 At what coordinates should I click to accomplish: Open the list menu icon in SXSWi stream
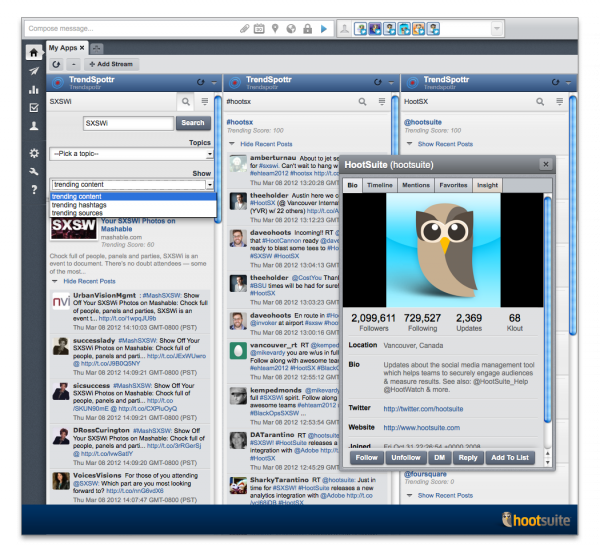click(205, 101)
